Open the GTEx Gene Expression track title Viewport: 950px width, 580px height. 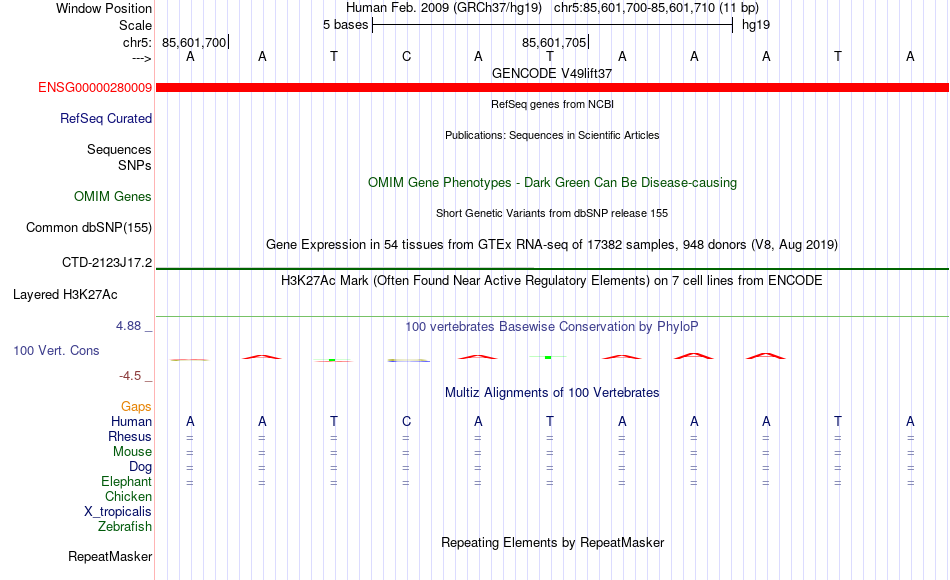[x=552, y=245]
